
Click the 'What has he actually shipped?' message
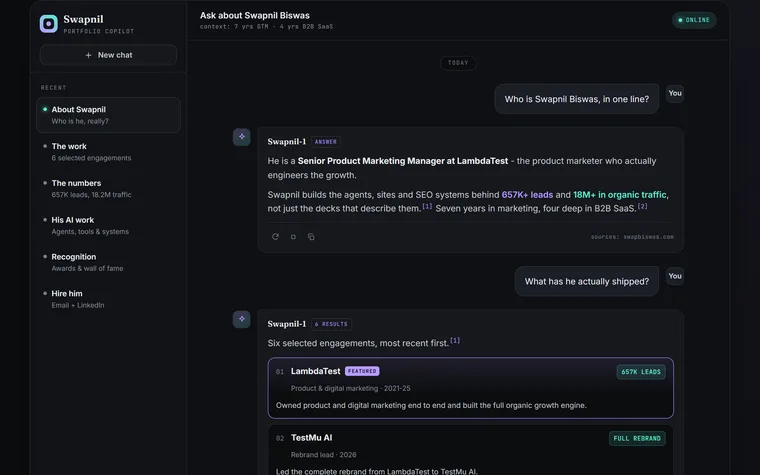(586, 281)
